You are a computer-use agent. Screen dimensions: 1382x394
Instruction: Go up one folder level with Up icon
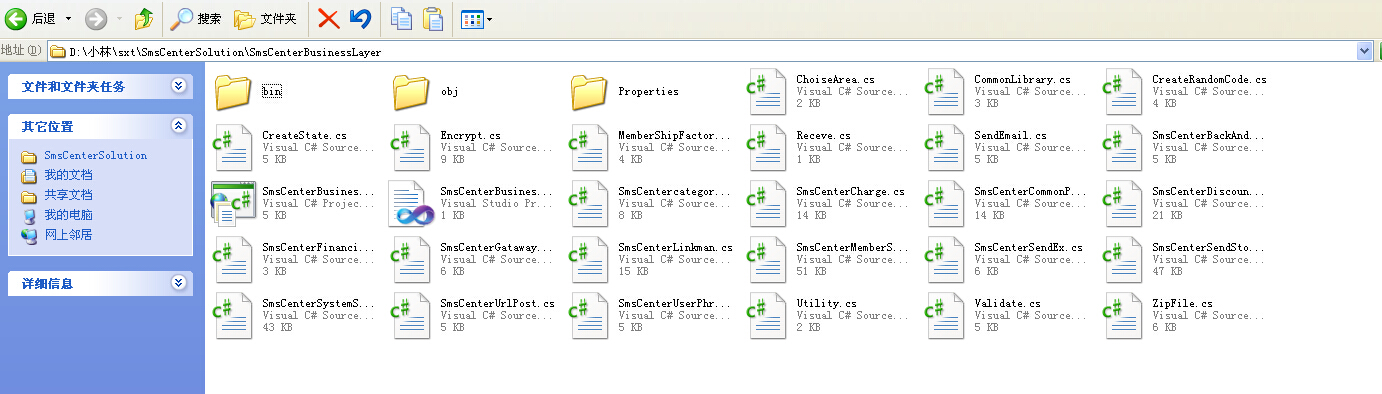coord(144,18)
